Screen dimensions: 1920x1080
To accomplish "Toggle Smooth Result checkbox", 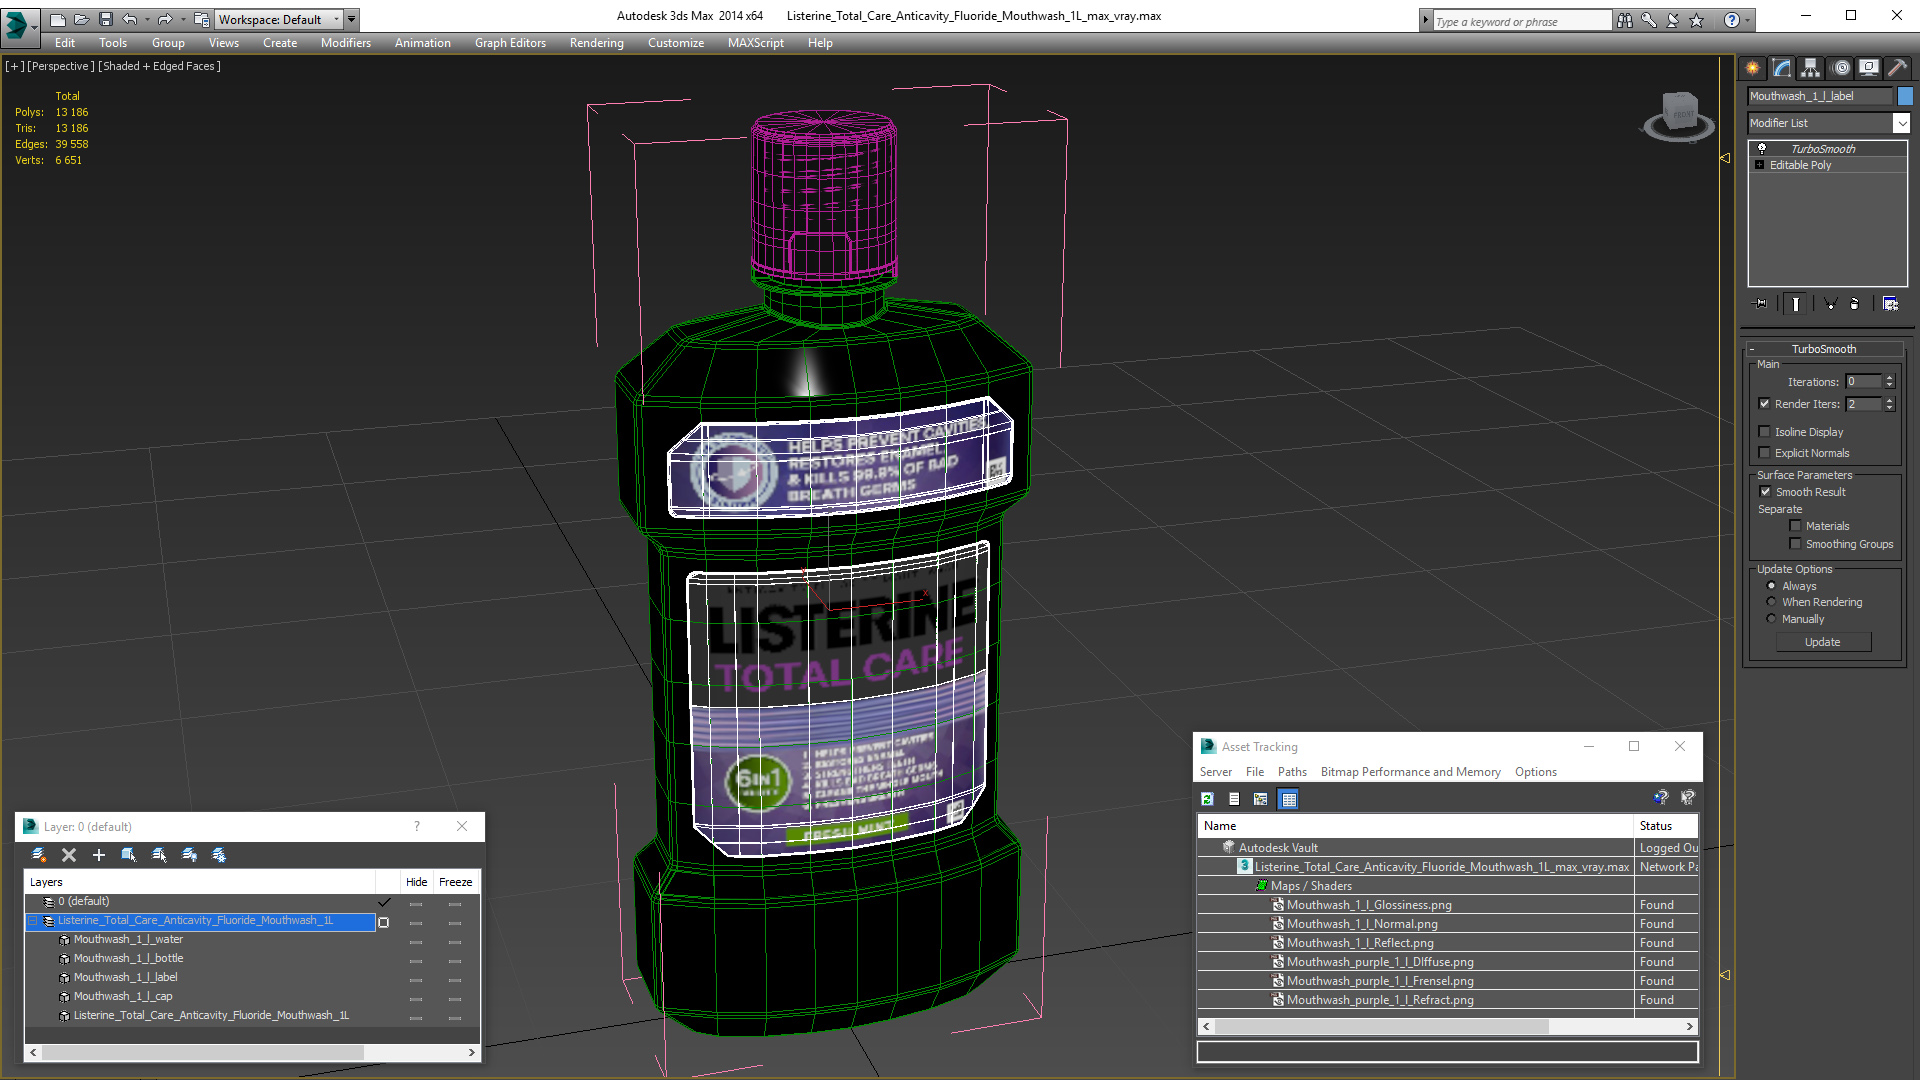I will [1765, 492].
